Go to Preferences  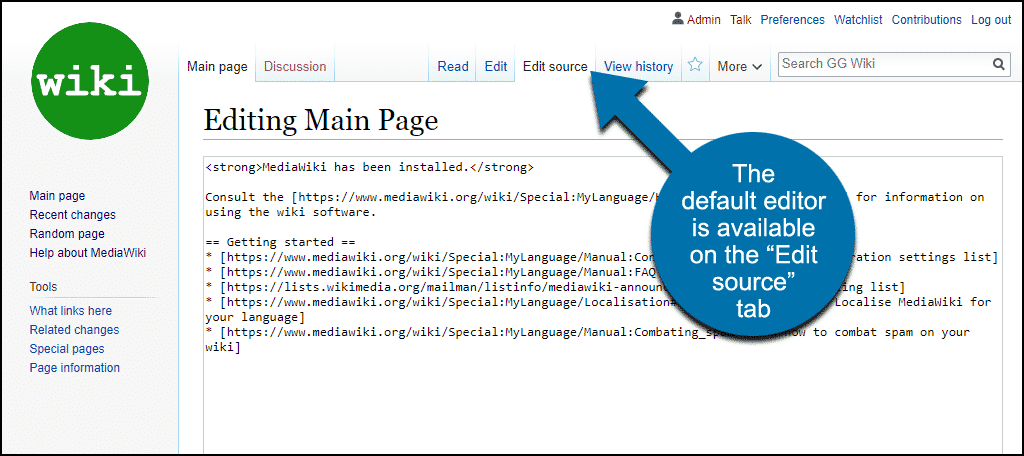[792, 20]
